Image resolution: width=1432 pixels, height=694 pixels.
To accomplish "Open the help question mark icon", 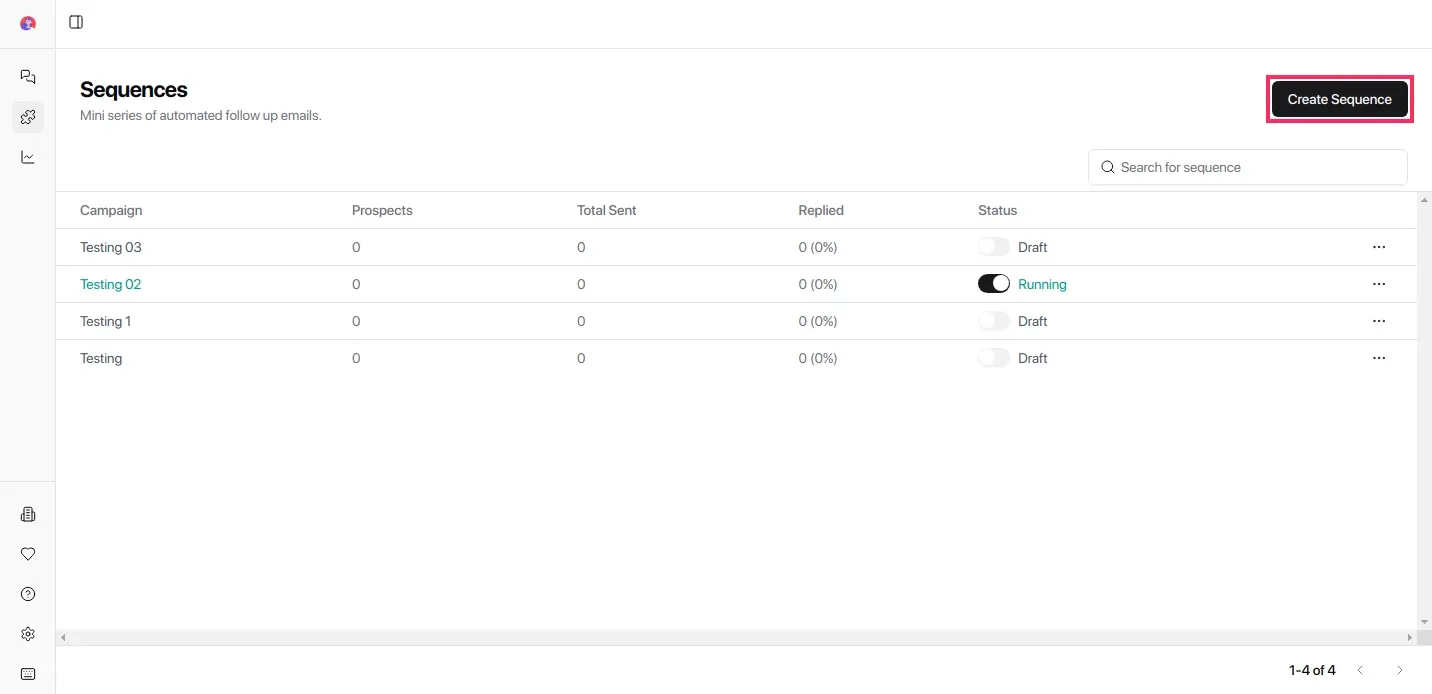I will click(x=28, y=594).
